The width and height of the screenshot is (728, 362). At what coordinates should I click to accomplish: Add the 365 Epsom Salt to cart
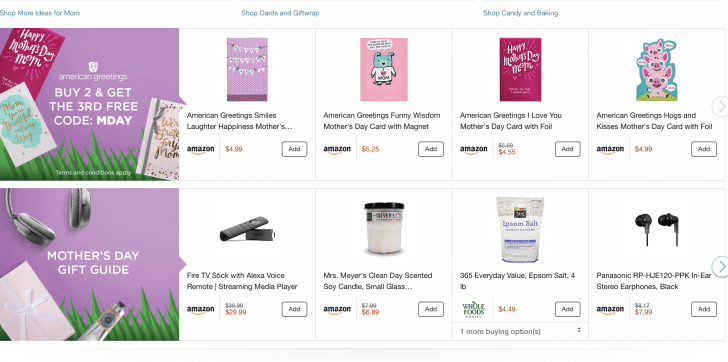coord(567,309)
